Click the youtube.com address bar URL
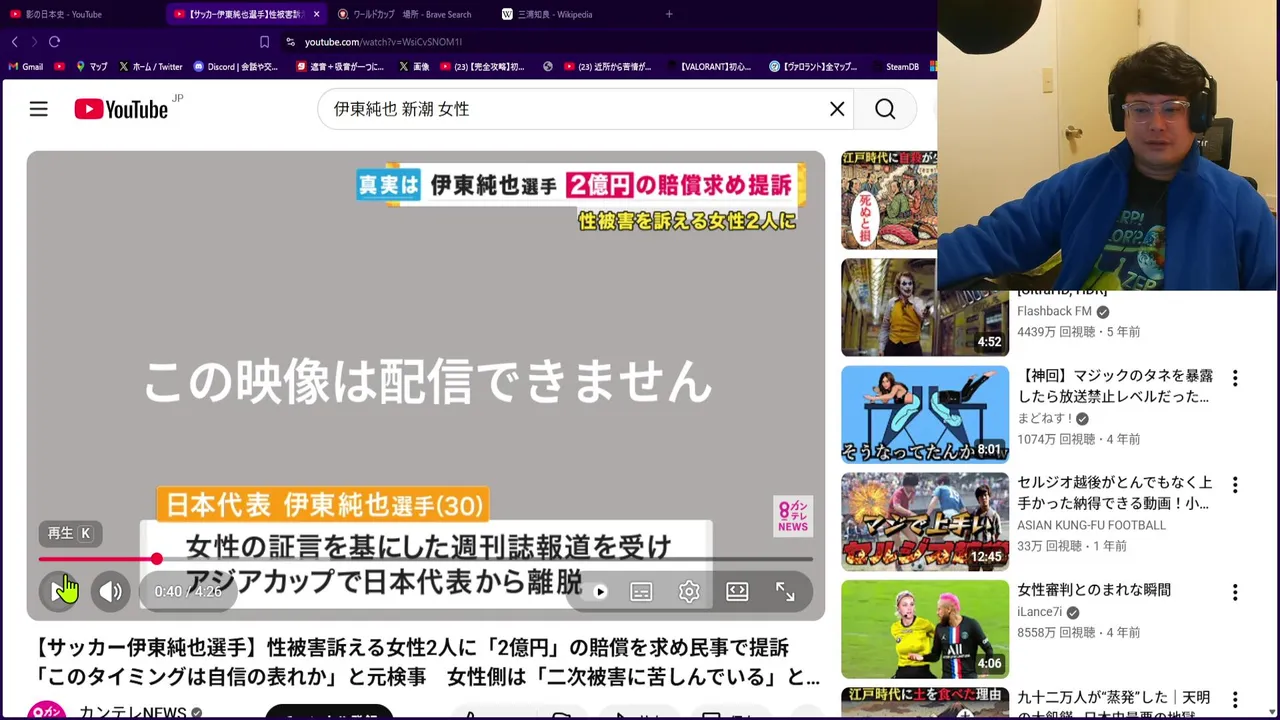1280x720 pixels. coord(383,42)
